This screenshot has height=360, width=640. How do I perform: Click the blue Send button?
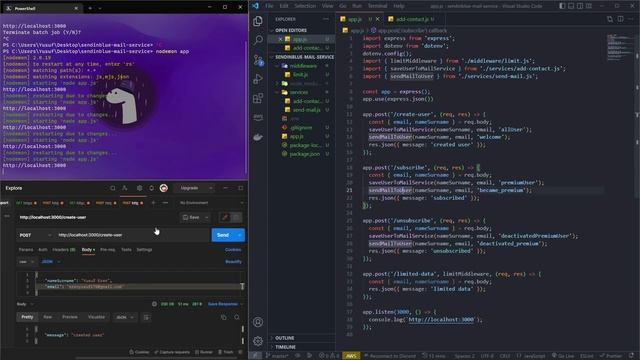click(223, 235)
